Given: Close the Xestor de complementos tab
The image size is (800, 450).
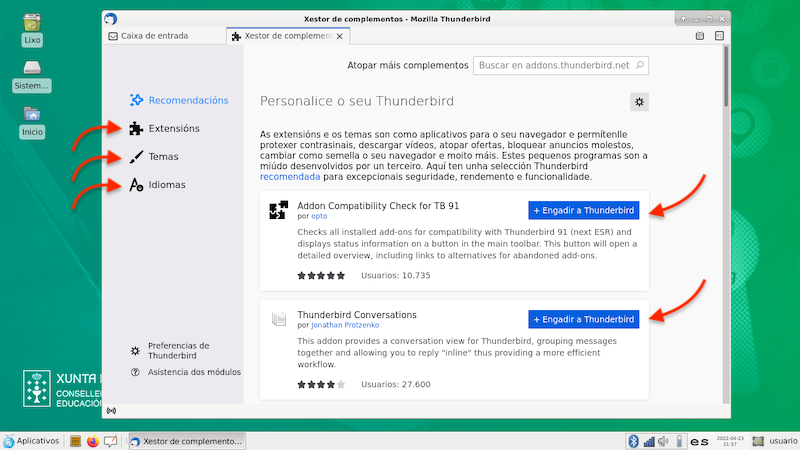Looking at the screenshot, I should click(x=340, y=36).
